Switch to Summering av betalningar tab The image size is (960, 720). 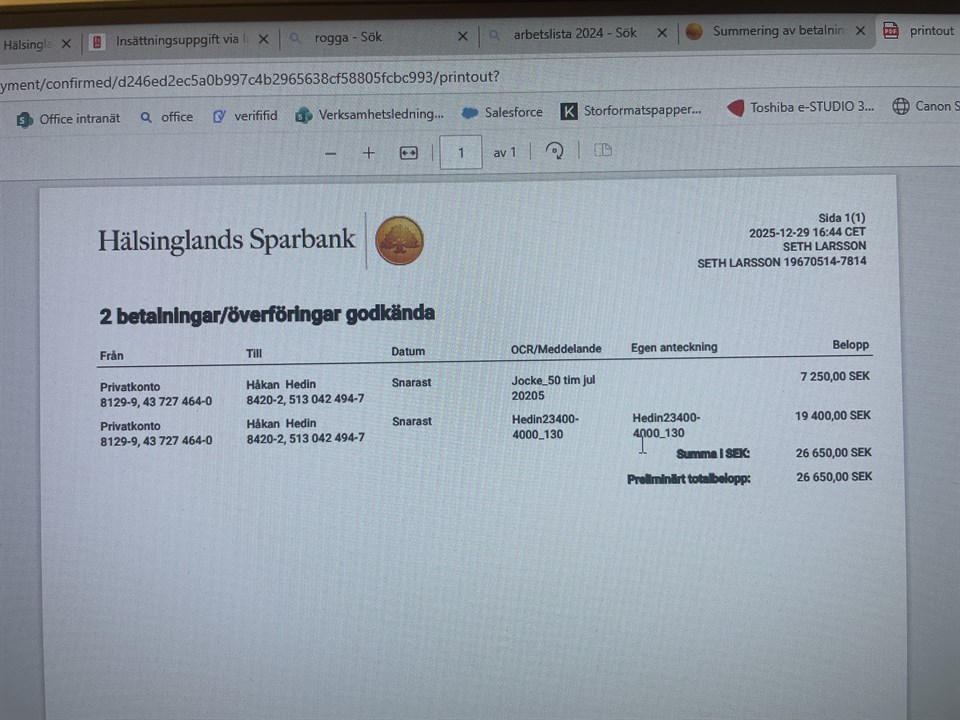point(770,31)
